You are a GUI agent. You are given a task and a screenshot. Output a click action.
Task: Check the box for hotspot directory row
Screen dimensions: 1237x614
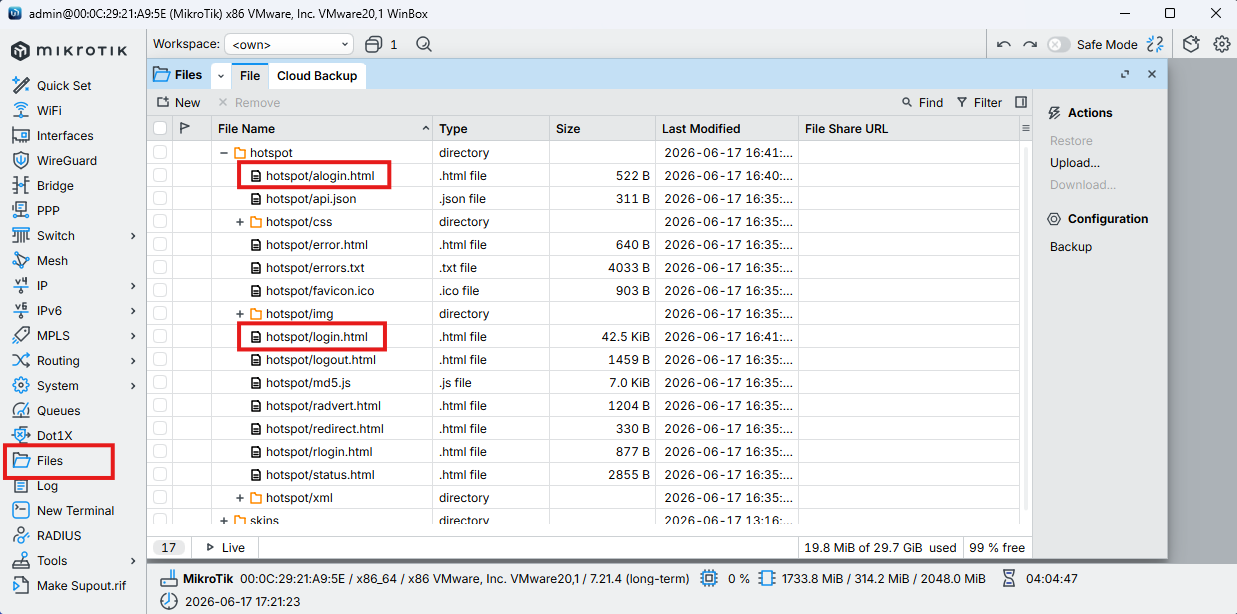pos(160,153)
